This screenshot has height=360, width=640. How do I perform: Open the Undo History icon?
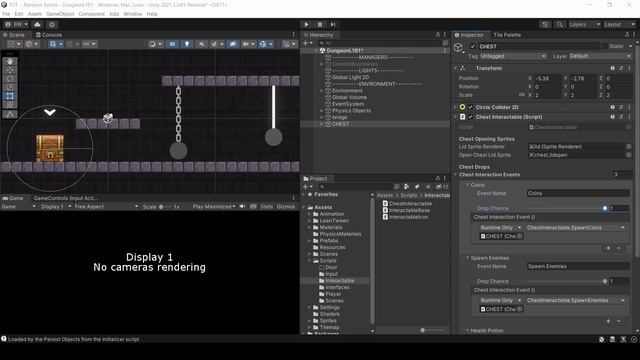click(545, 24)
